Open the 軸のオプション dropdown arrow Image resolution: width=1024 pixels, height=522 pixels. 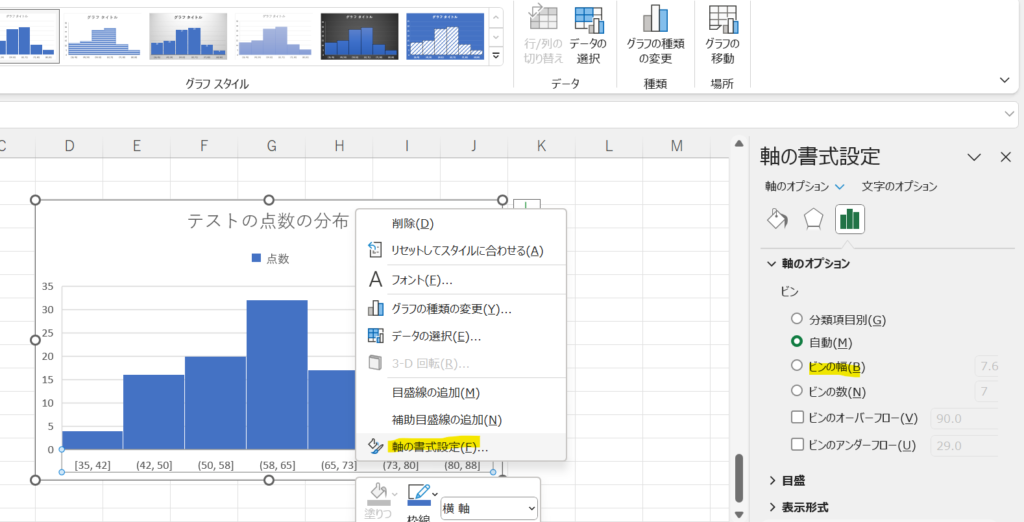pos(840,187)
